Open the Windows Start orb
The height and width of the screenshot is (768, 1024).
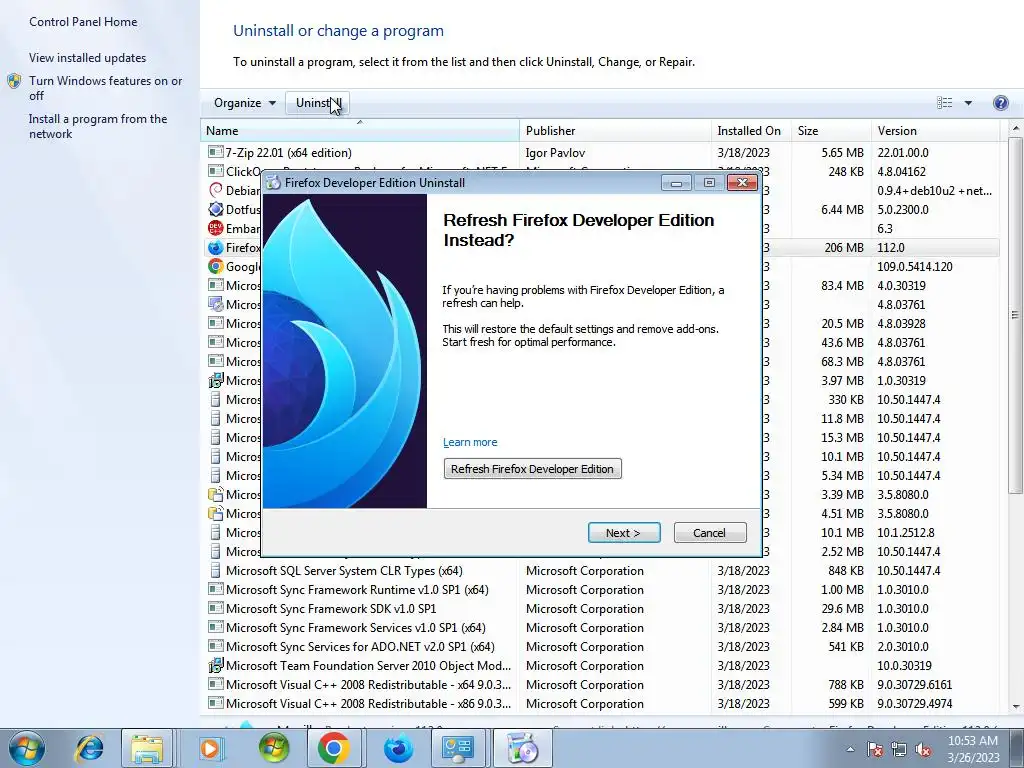coord(27,748)
